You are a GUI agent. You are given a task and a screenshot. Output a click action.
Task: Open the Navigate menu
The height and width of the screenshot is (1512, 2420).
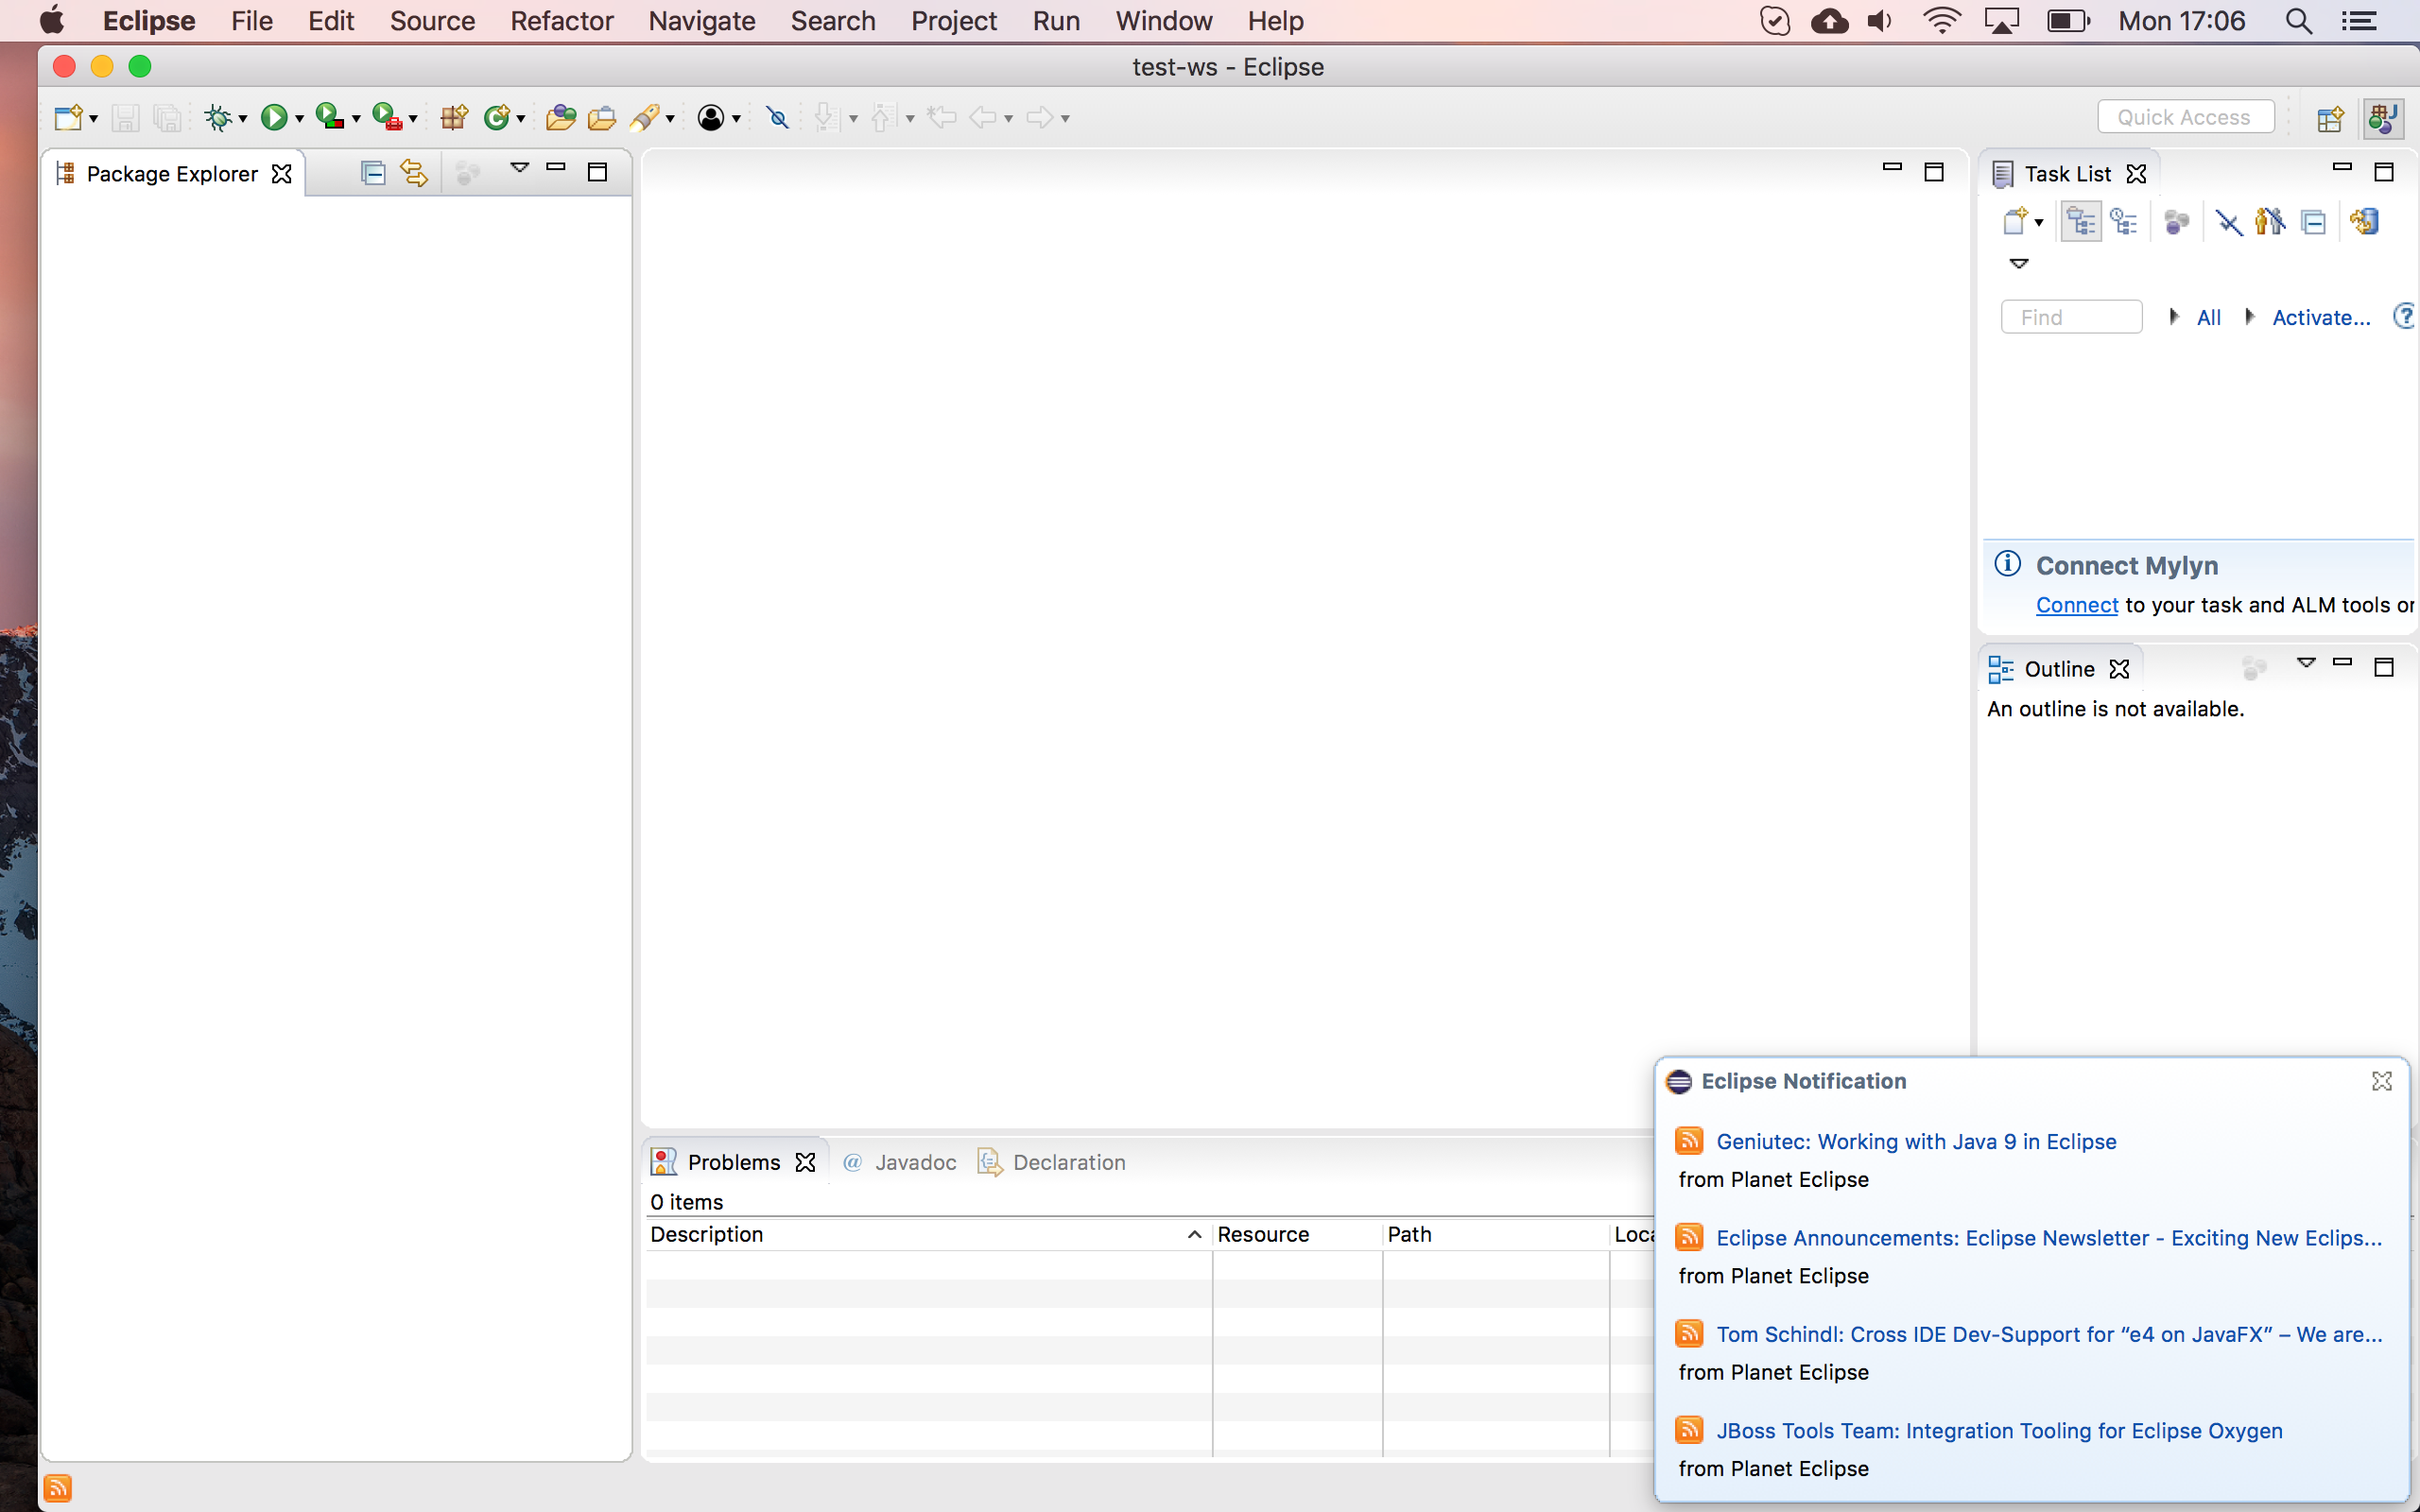701,21
